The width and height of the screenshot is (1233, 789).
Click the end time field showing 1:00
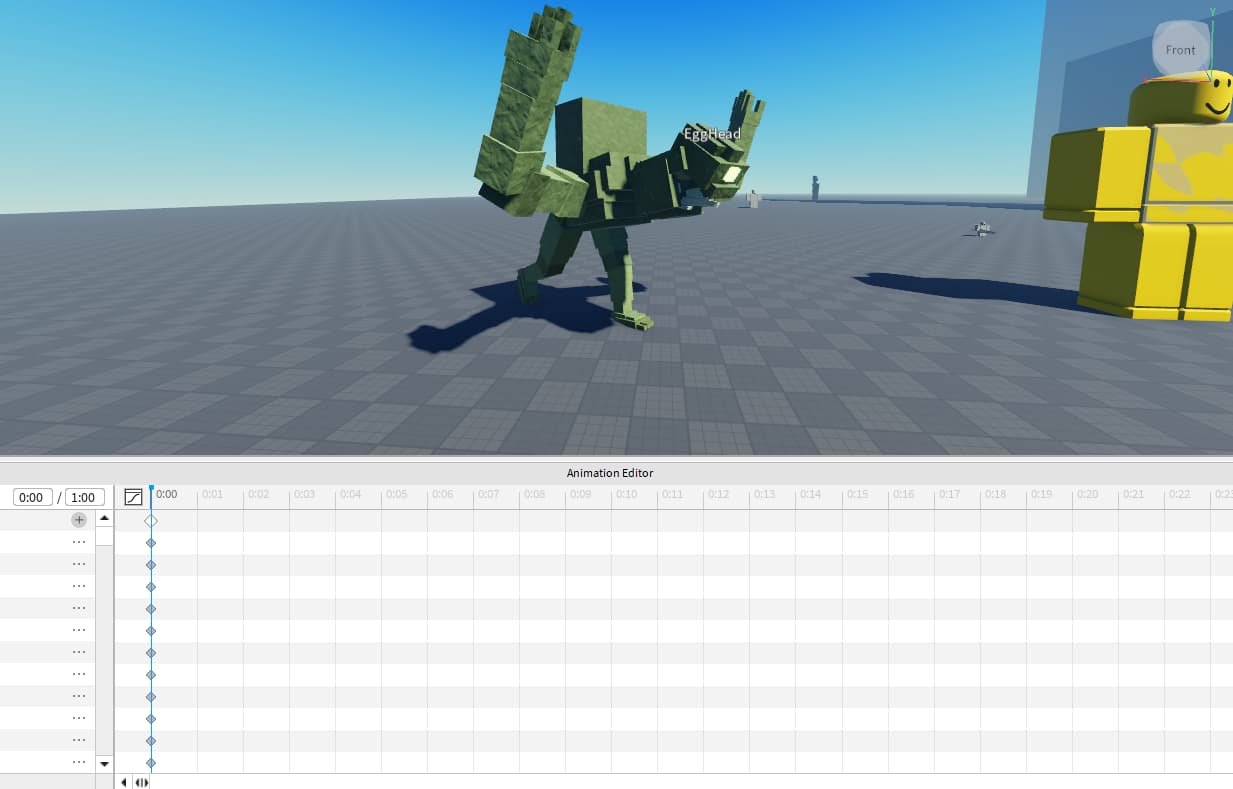[84, 497]
